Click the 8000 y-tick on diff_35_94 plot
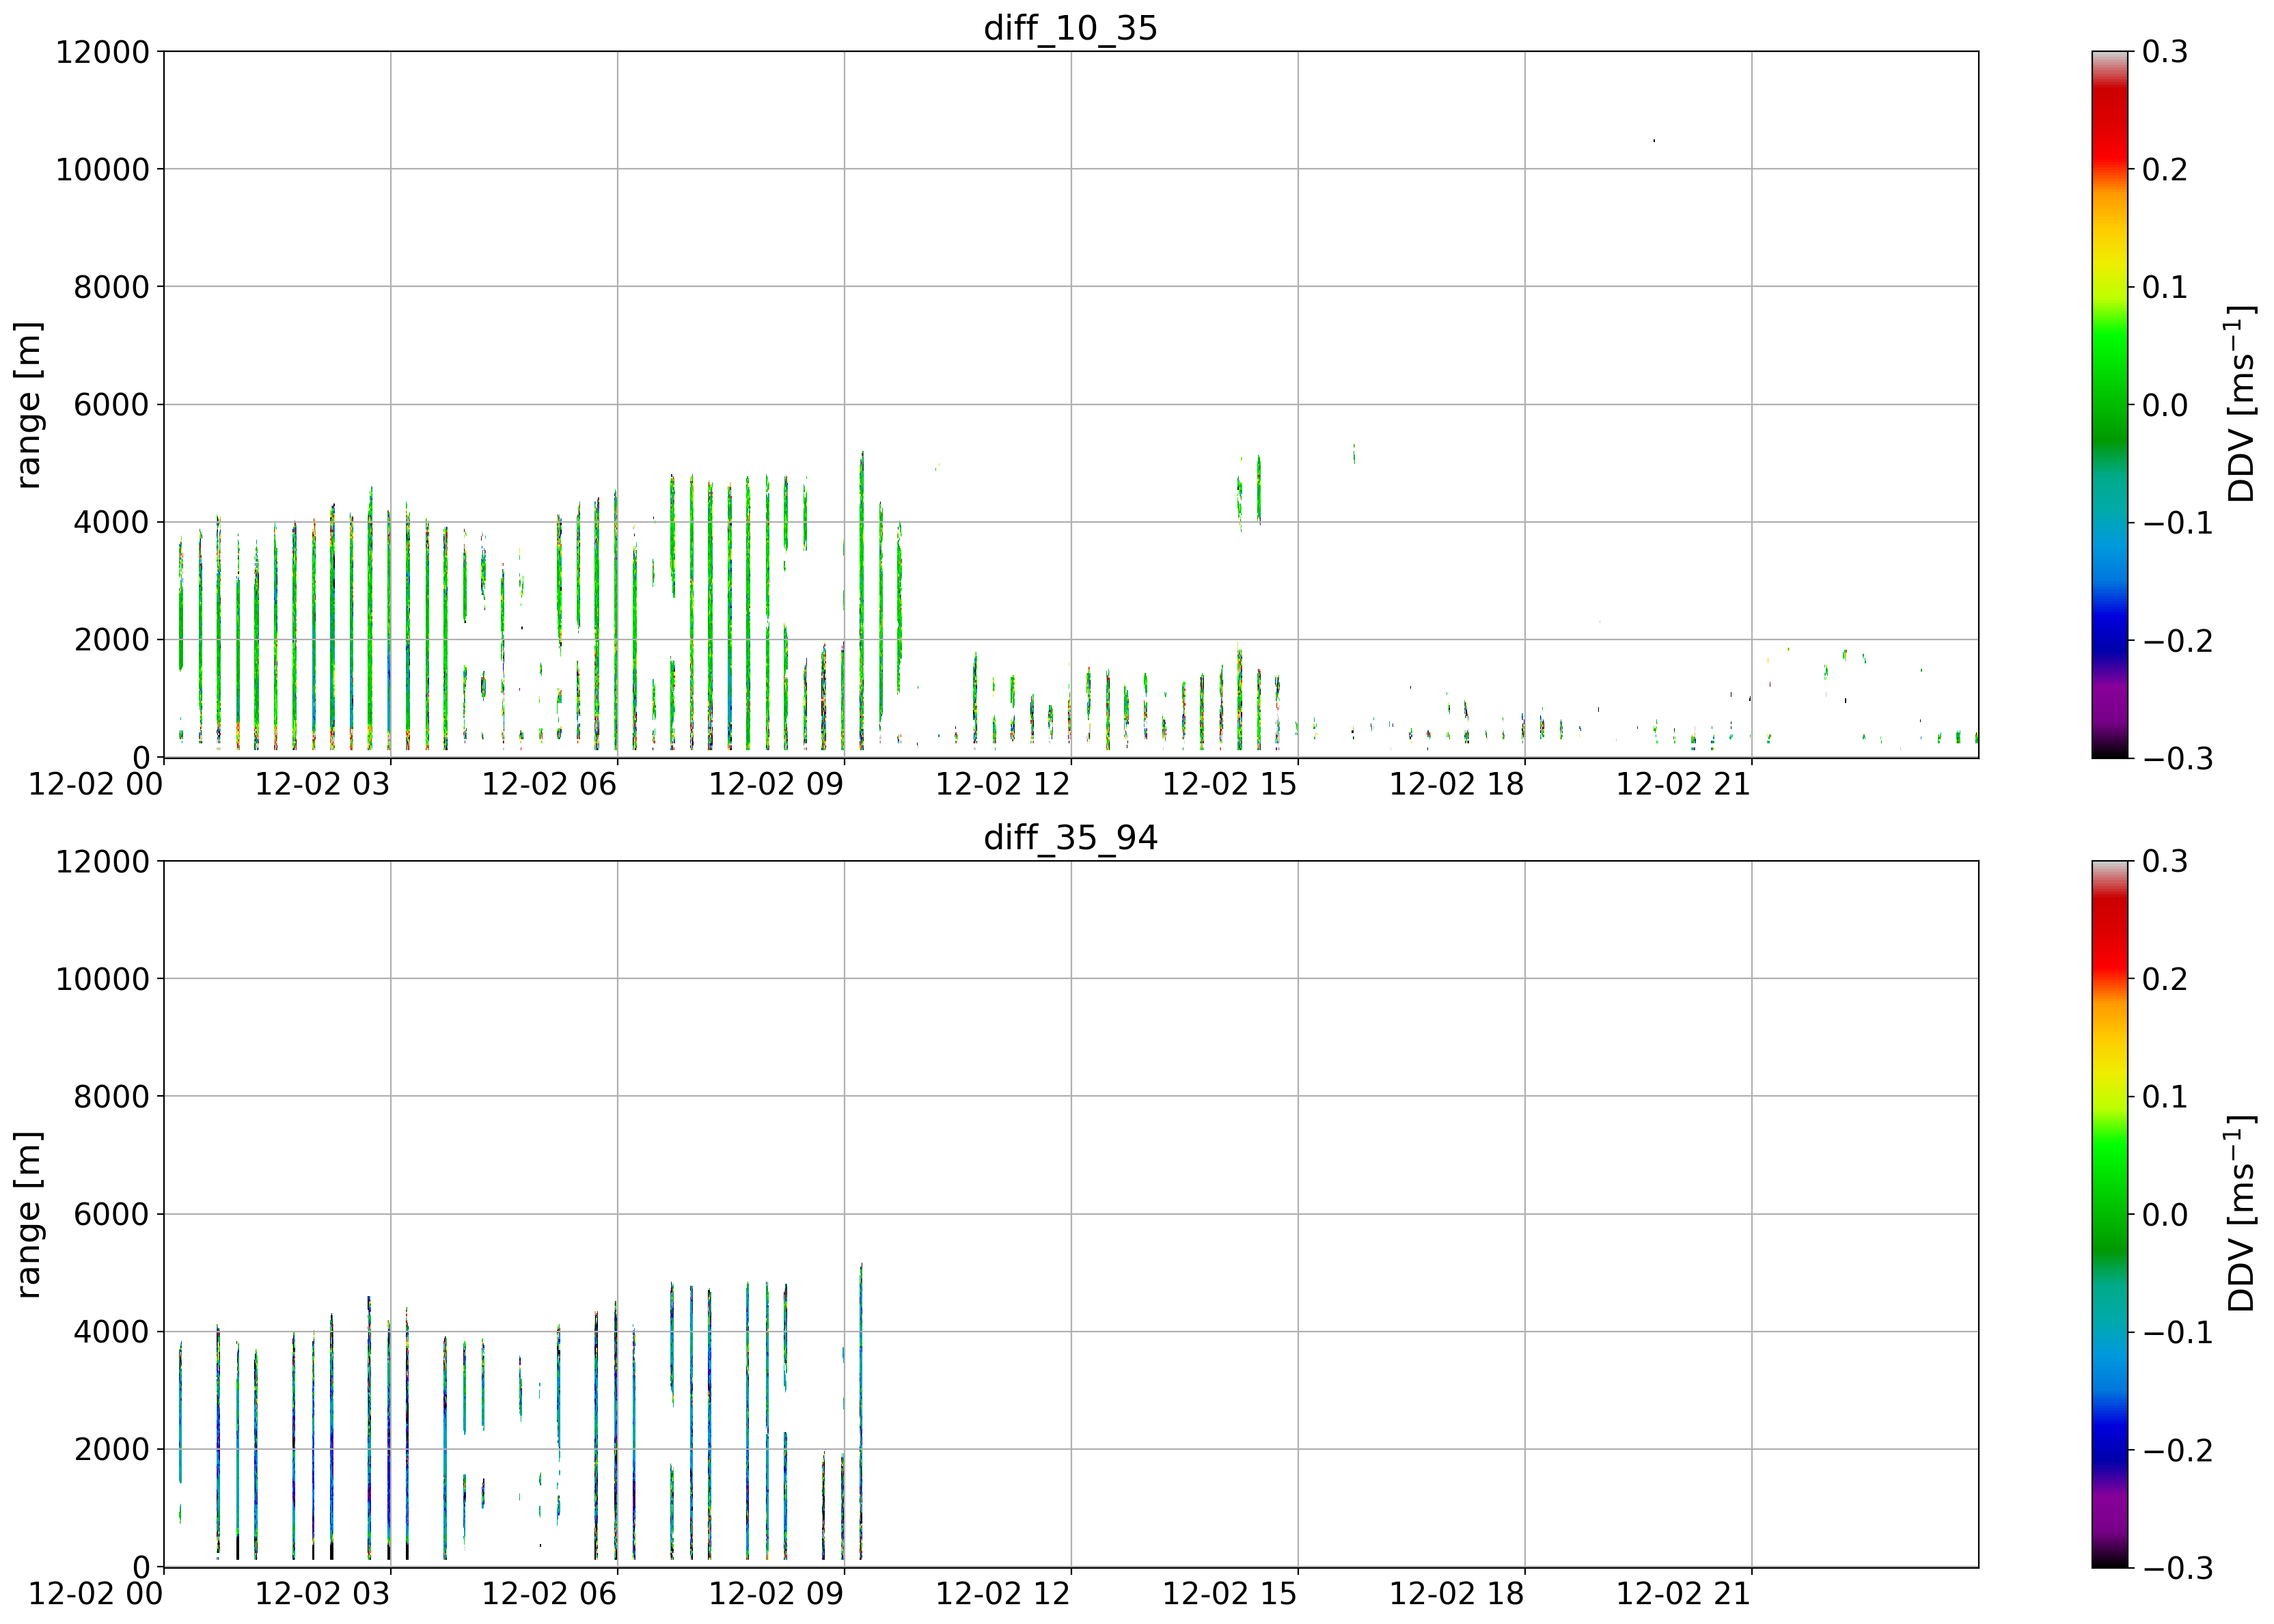 click(111, 1097)
